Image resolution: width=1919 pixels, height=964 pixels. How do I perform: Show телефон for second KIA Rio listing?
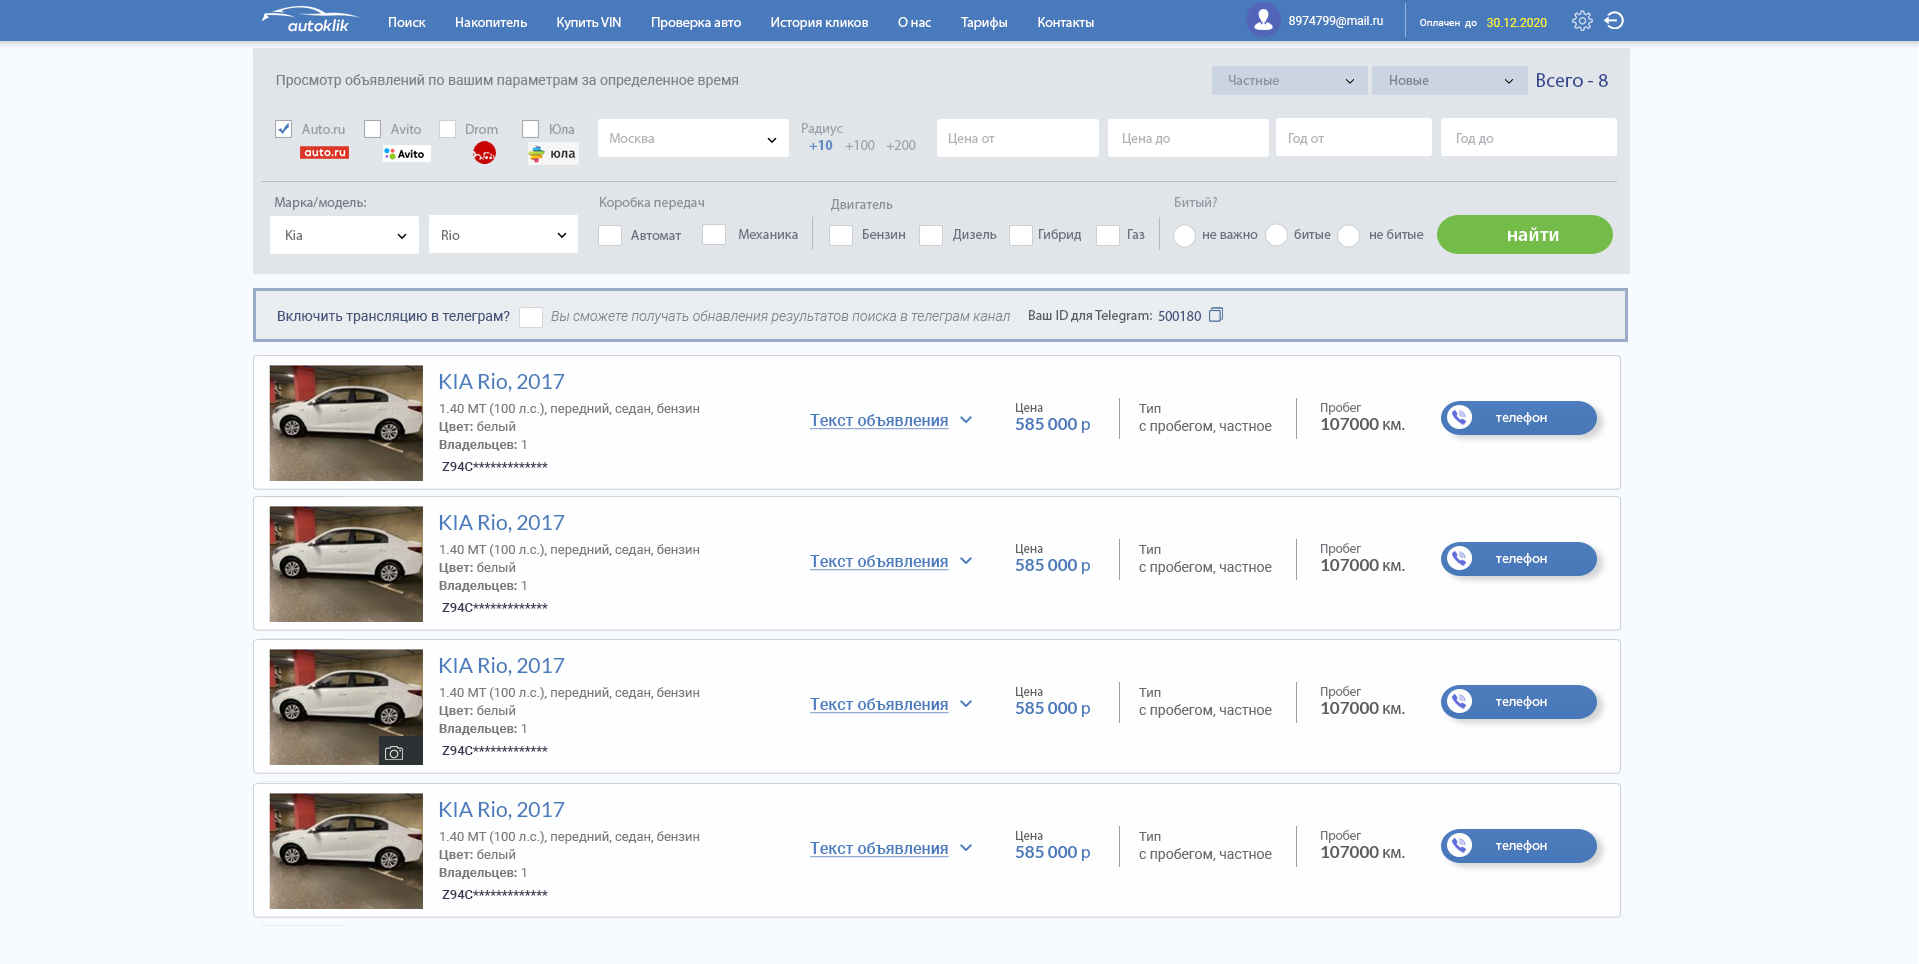(1519, 559)
